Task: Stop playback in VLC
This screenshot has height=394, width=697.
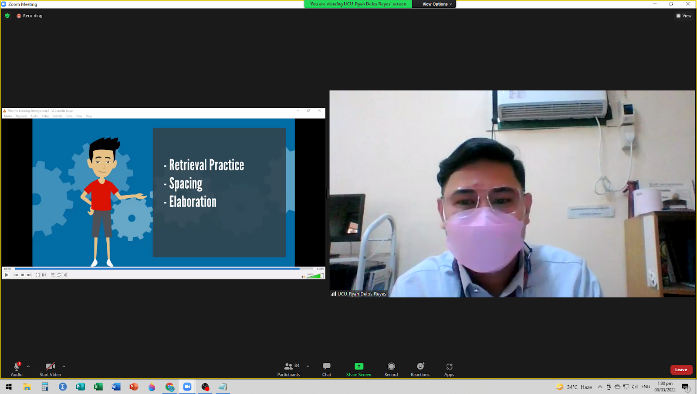Action: (23, 275)
